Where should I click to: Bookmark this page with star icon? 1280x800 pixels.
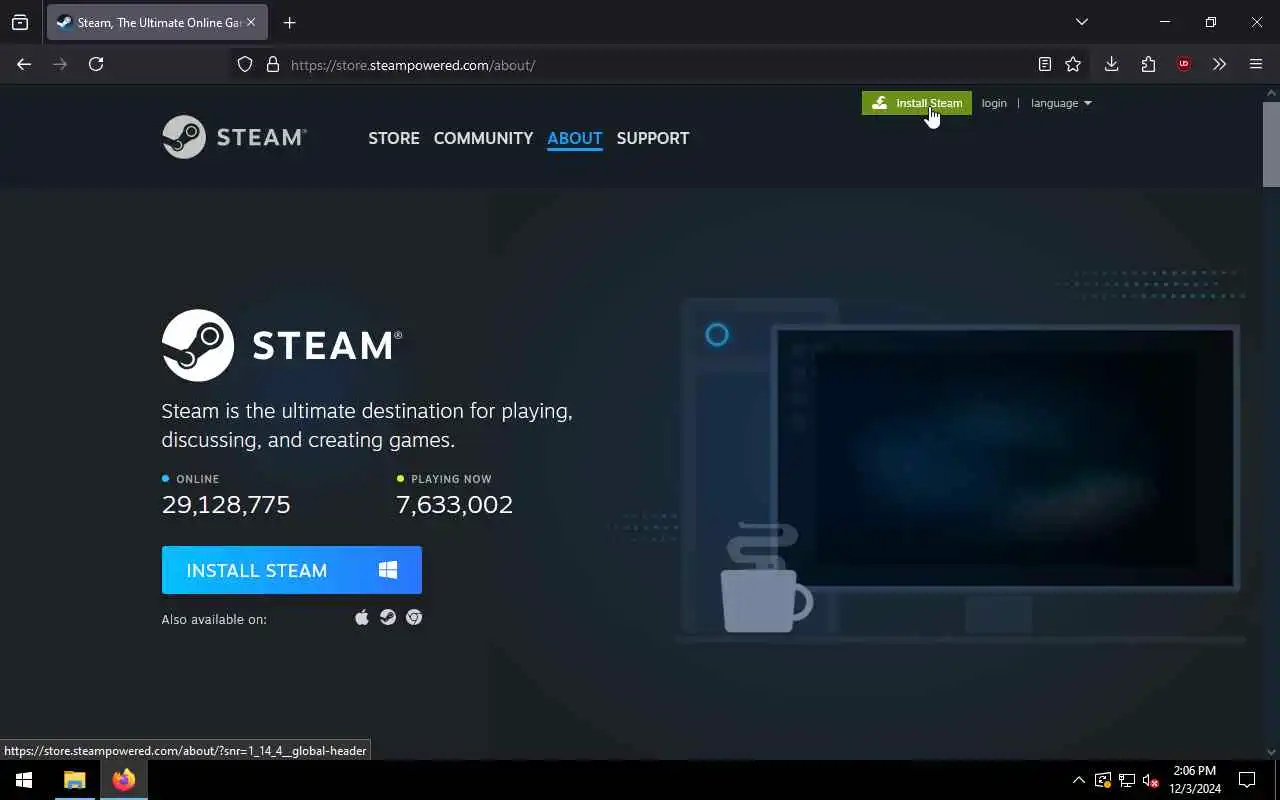[1073, 64]
